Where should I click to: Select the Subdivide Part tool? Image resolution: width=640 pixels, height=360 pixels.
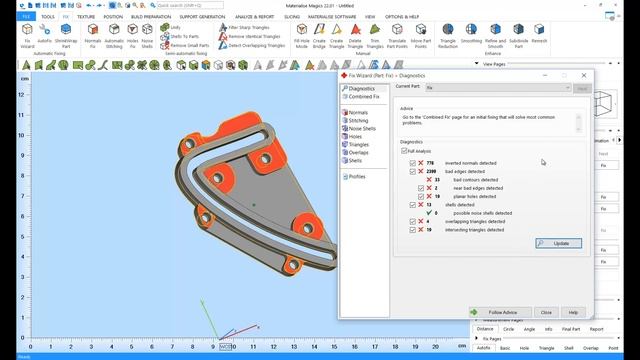pyautogui.click(x=518, y=36)
